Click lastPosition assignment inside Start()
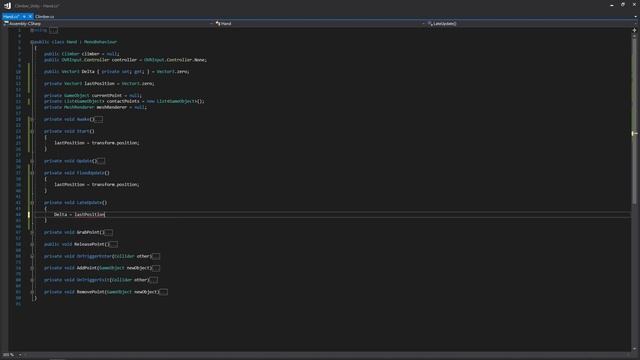640x360 pixels. pos(97,143)
